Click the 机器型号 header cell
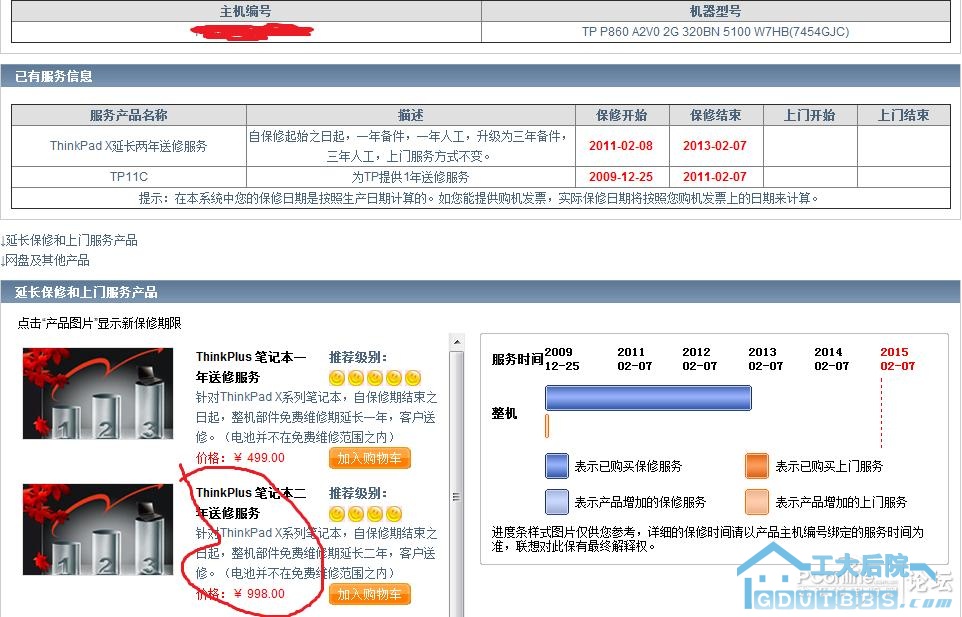962x617 pixels. coord(716,11)
